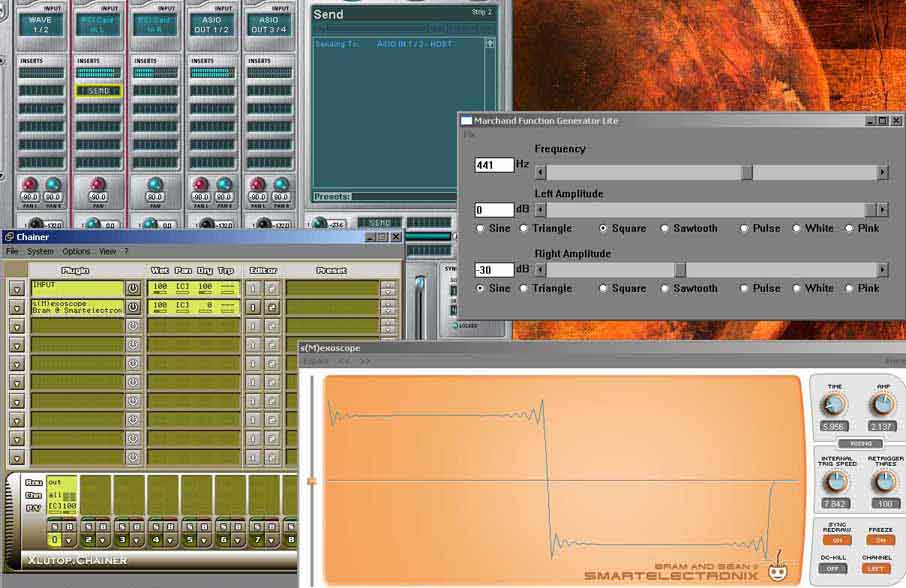
Task: Toggle power button for INPUT plugin in Chainer
Action: point(133,288)
